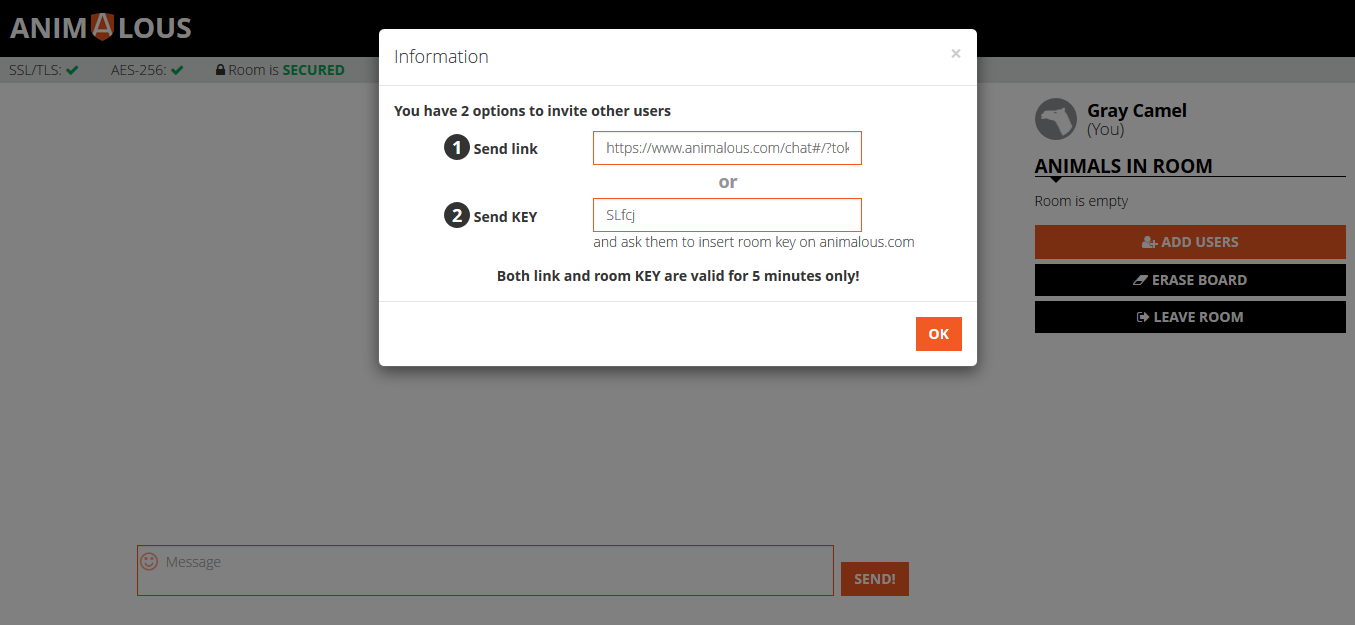Click the Animalous logo shield icon
Screen dimensions: 1355x625
[102, 27]
